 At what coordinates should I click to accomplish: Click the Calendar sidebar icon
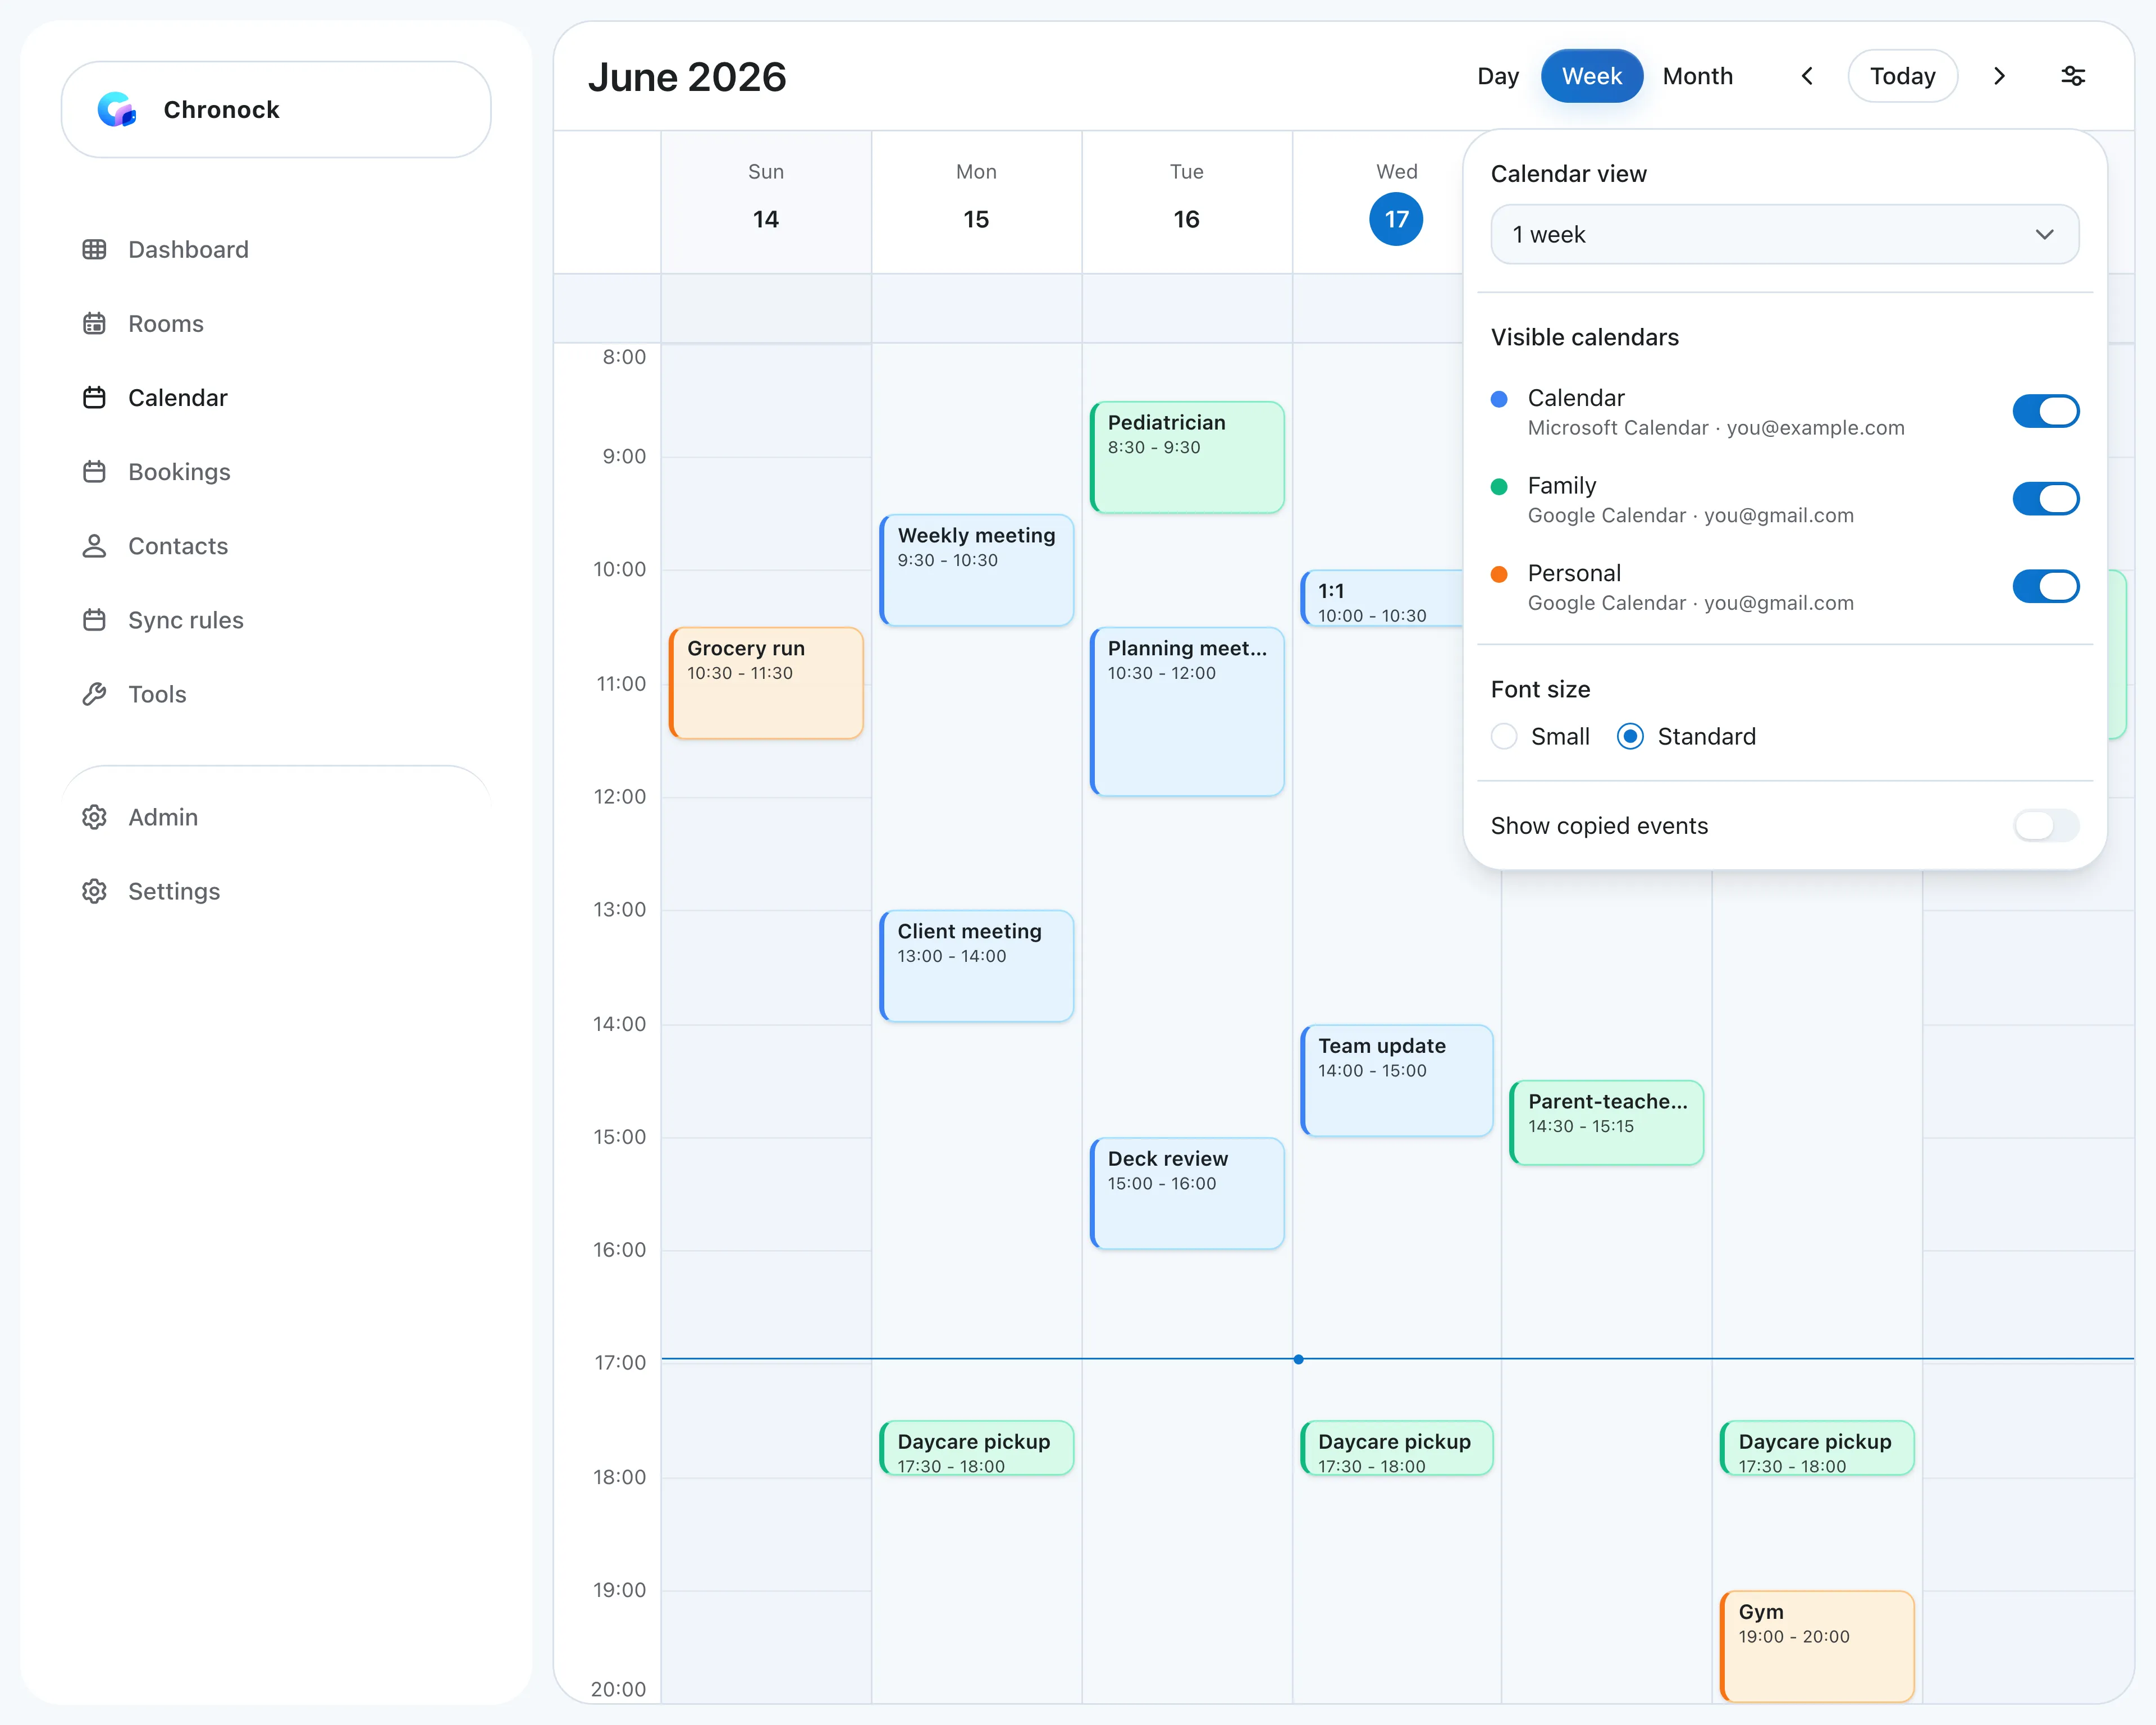[94, 397]
